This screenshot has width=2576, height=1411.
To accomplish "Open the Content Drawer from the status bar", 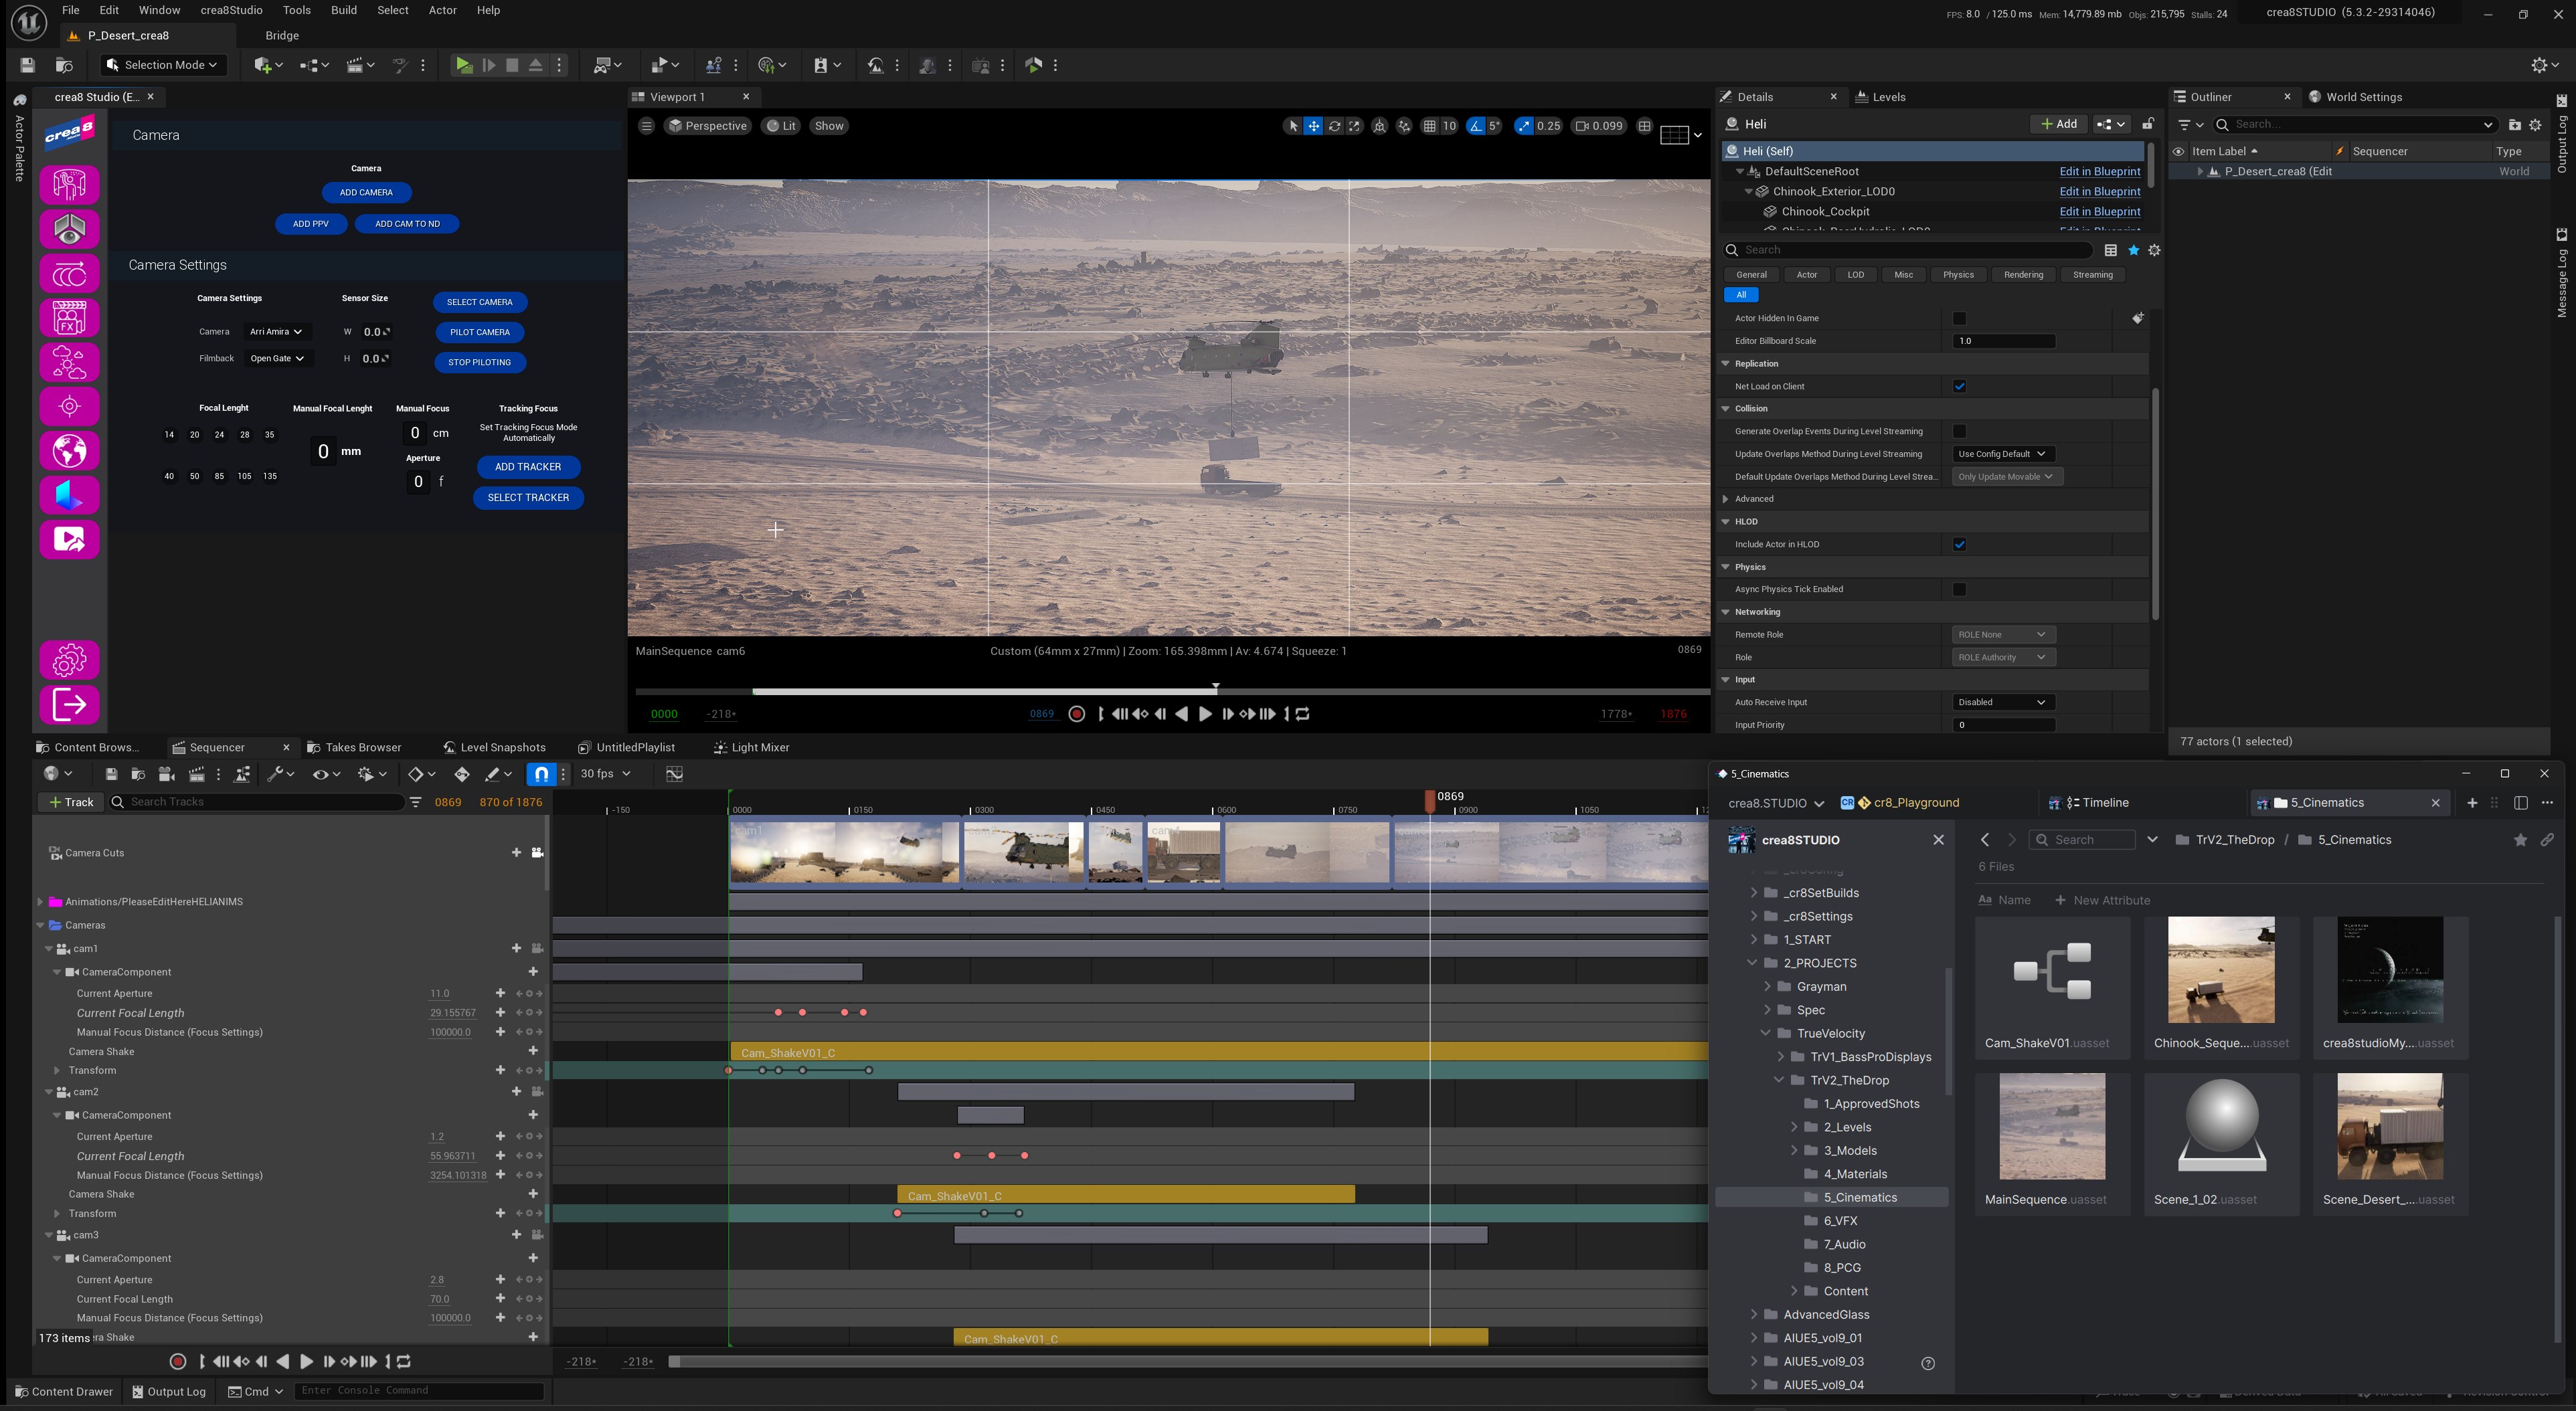I will point(63,1391).
